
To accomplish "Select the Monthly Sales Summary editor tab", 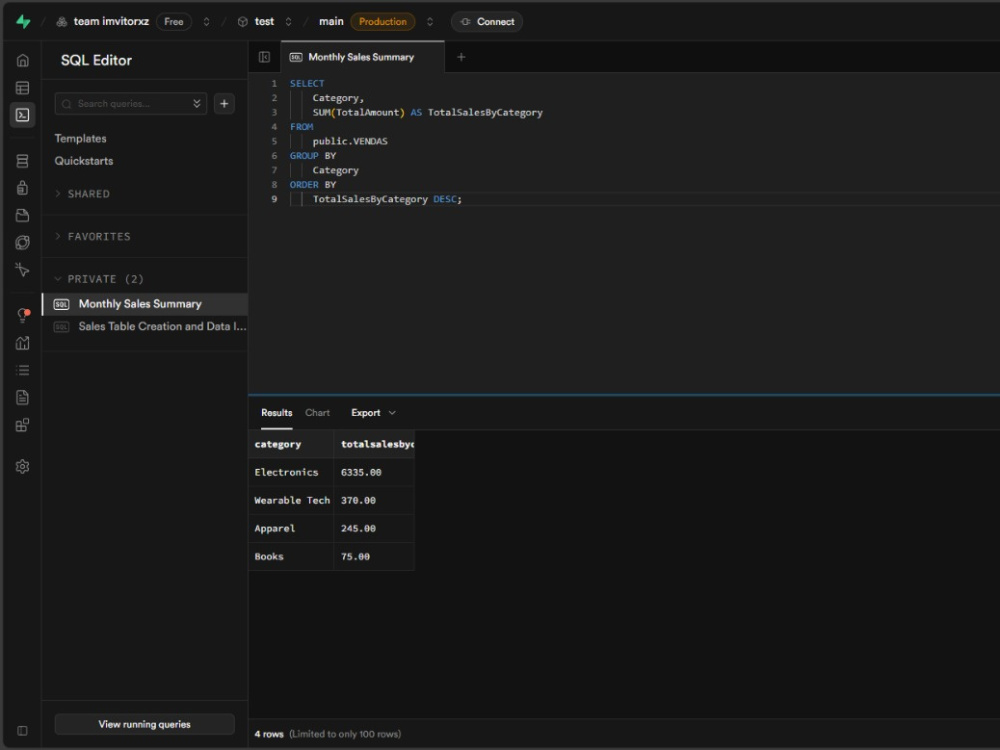I will click(362, 57).
